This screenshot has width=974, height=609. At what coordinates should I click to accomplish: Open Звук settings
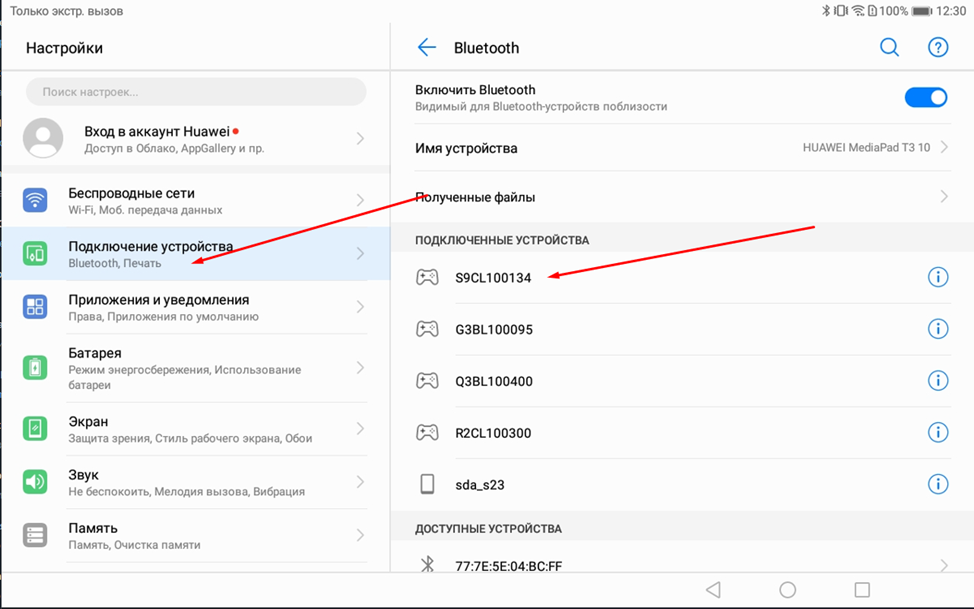point(195,482)
